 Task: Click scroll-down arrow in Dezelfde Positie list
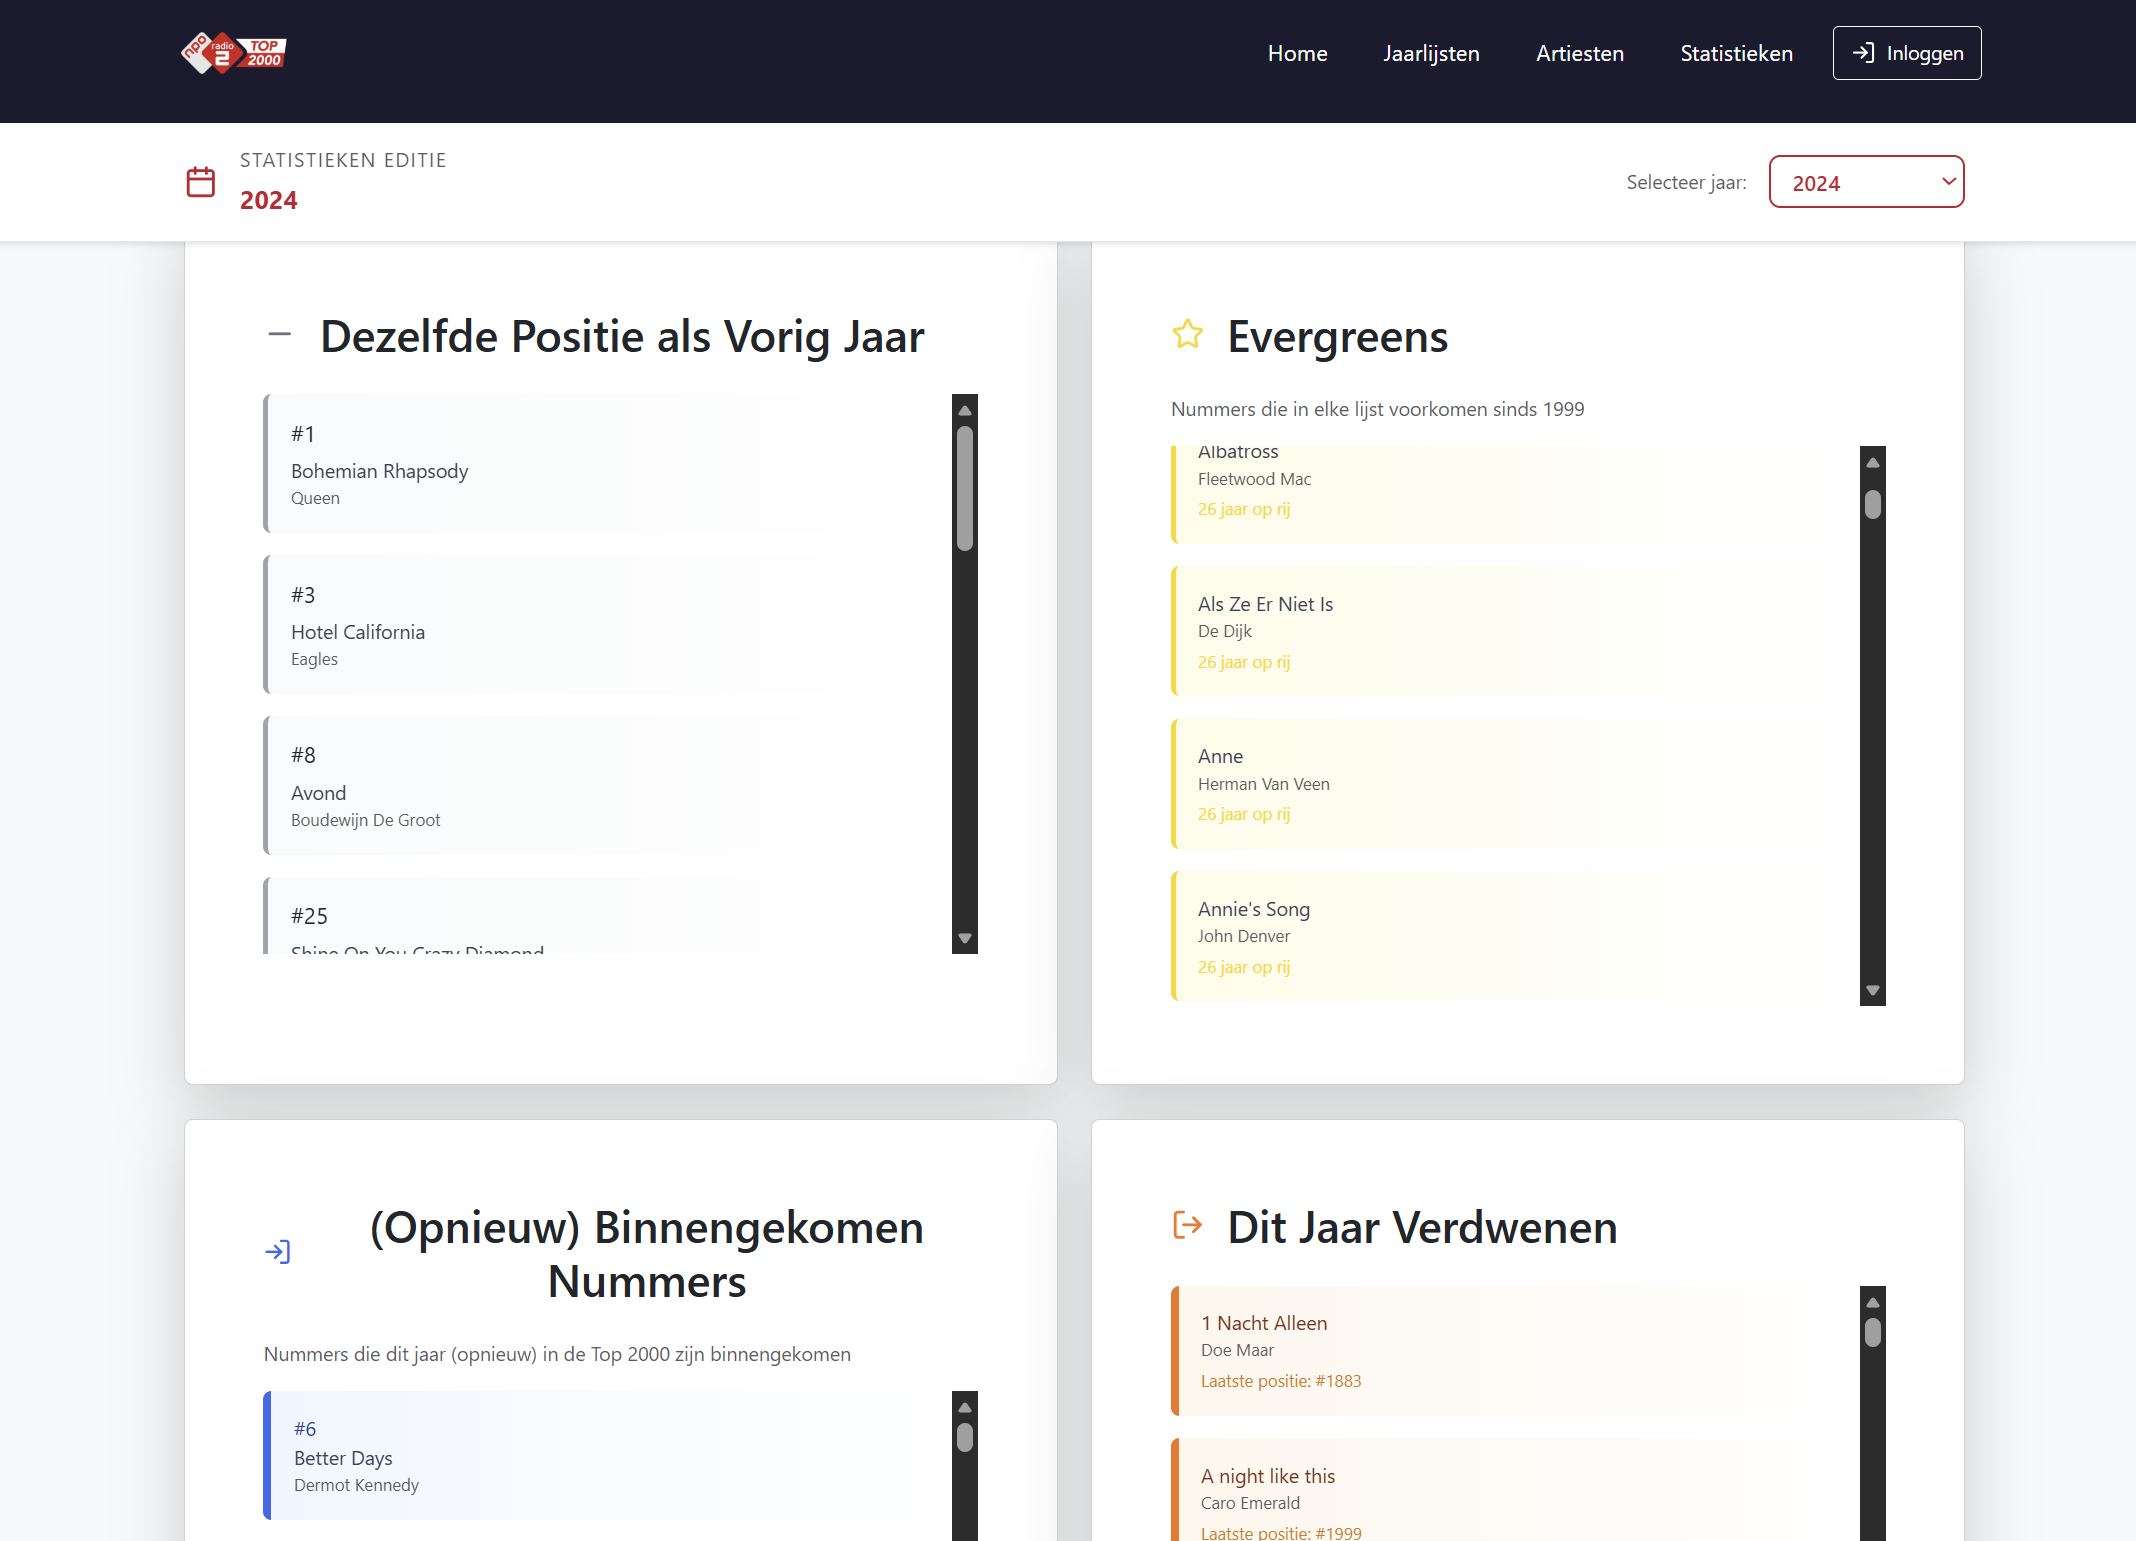pyautogui.click(x=964, y=938)
